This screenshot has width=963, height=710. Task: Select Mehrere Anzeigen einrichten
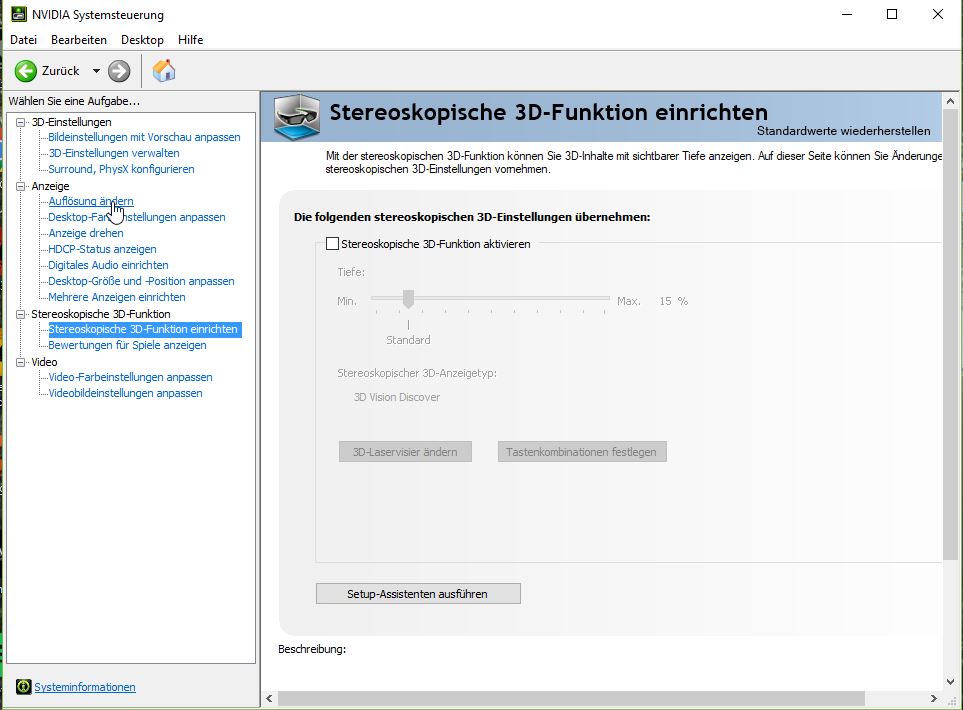pyautogui.click(x=117, y=297)
